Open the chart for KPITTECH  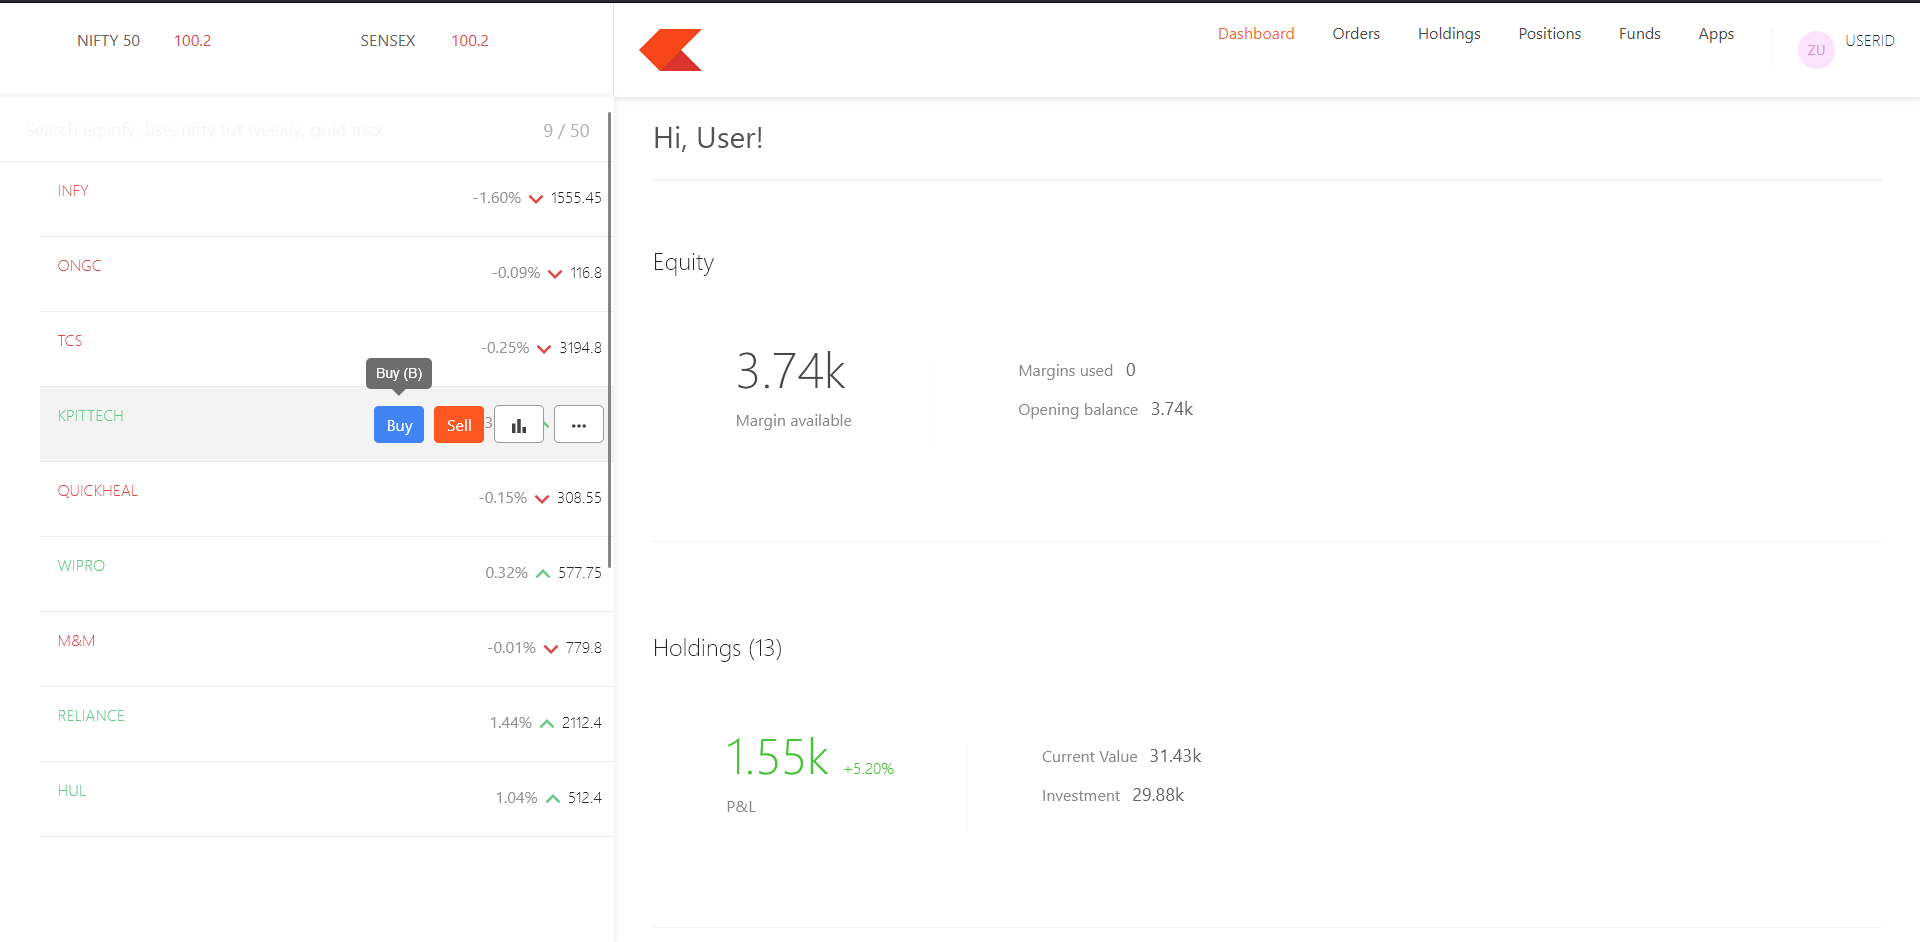point(518,424)
